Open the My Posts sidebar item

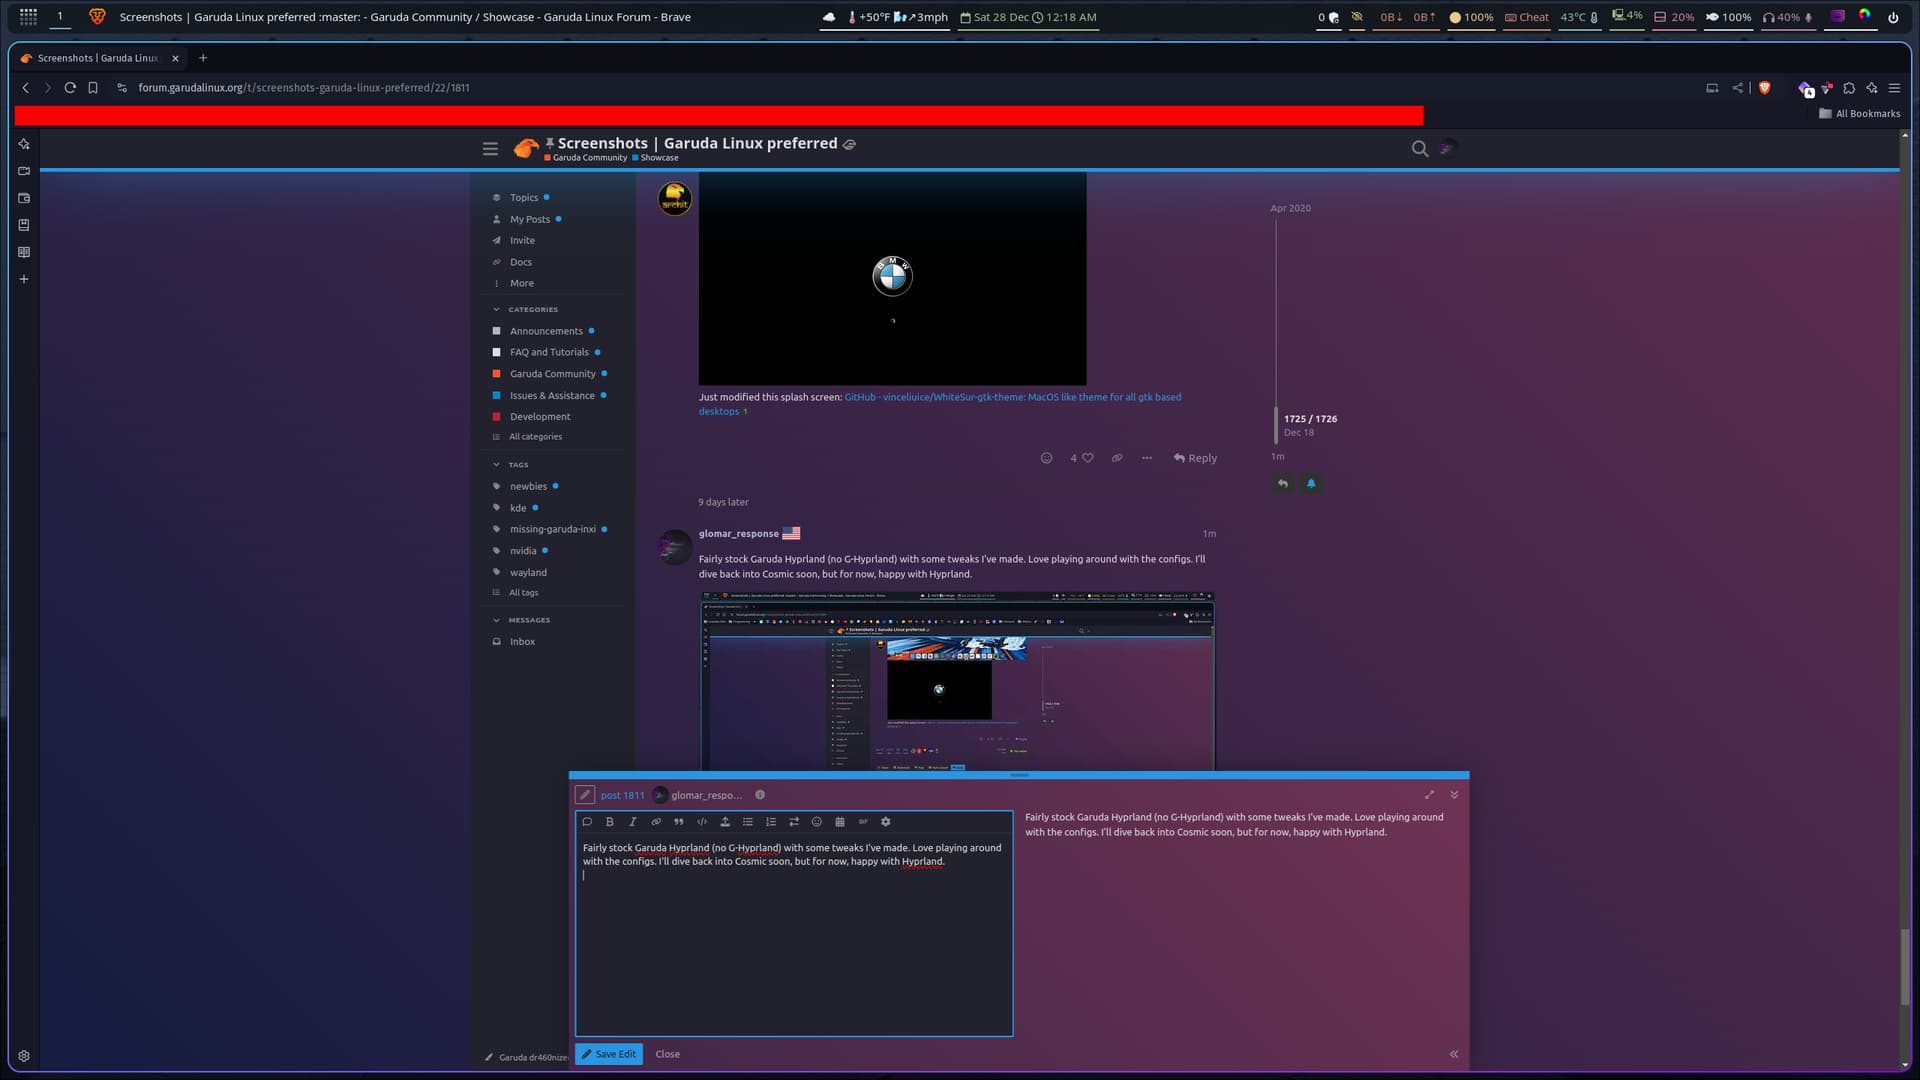tap(529, 219)
